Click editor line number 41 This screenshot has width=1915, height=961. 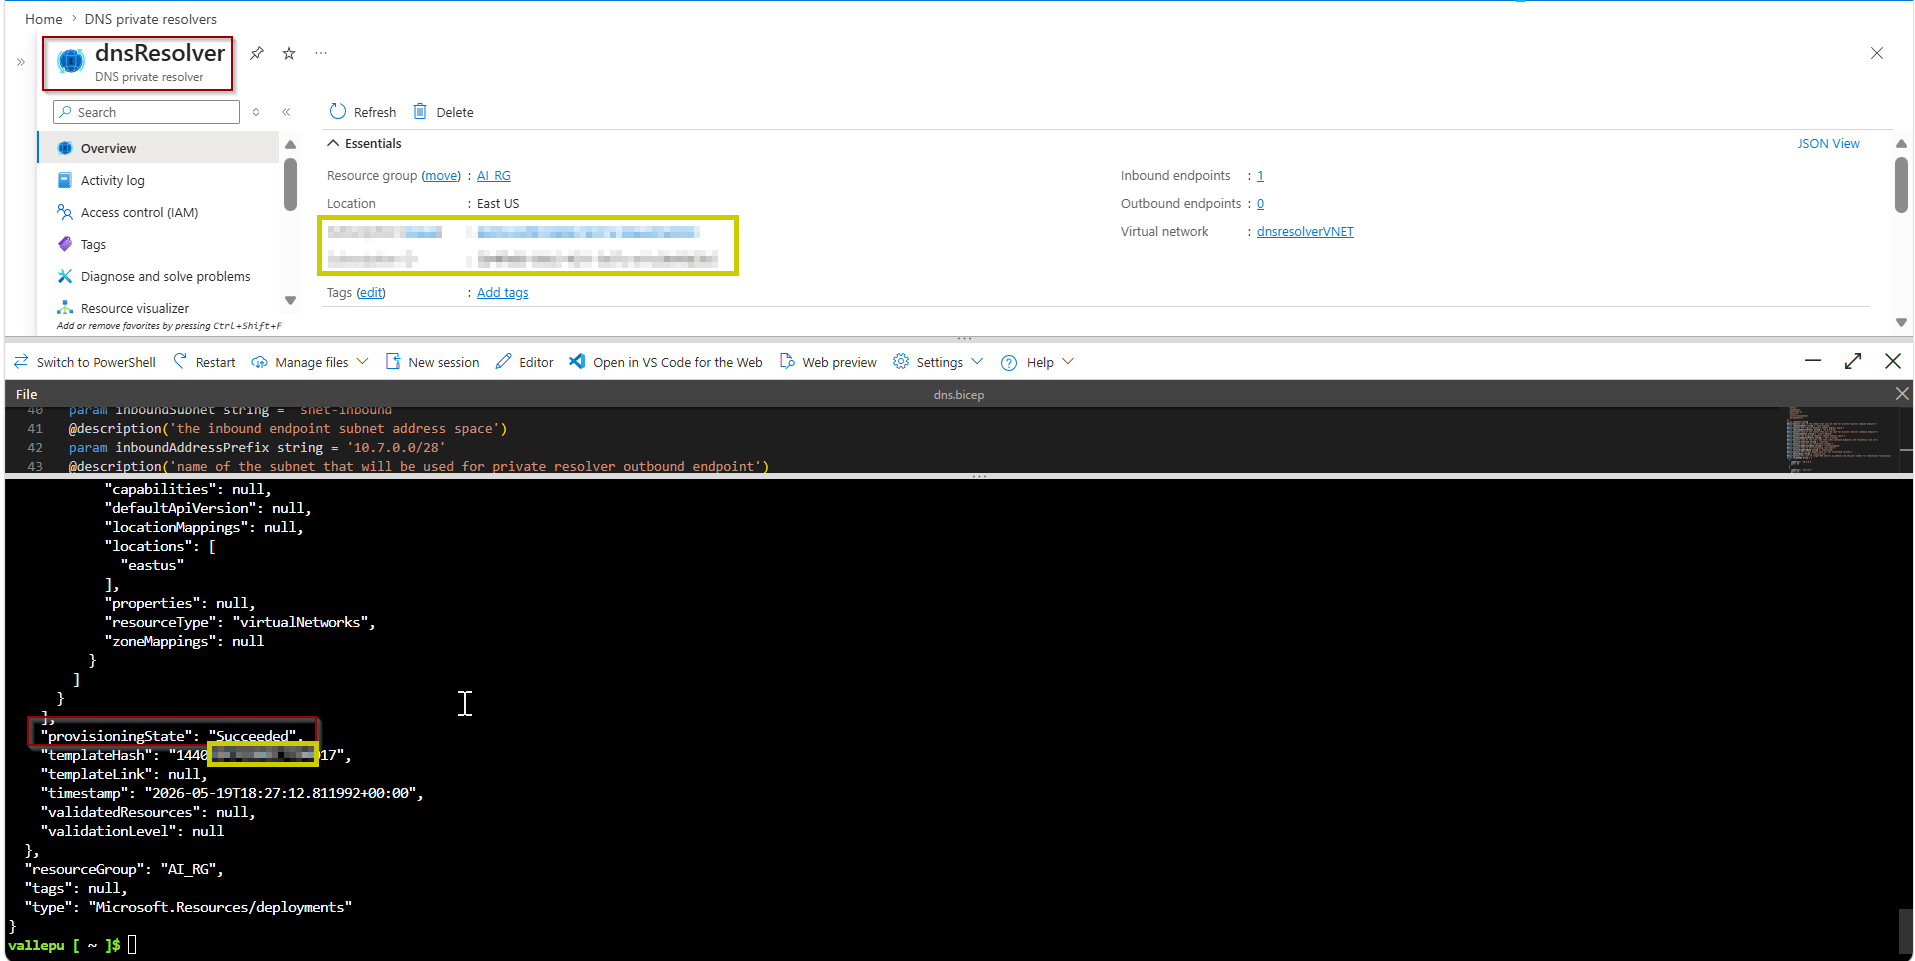pyautogui.click(x=35, y=429)
